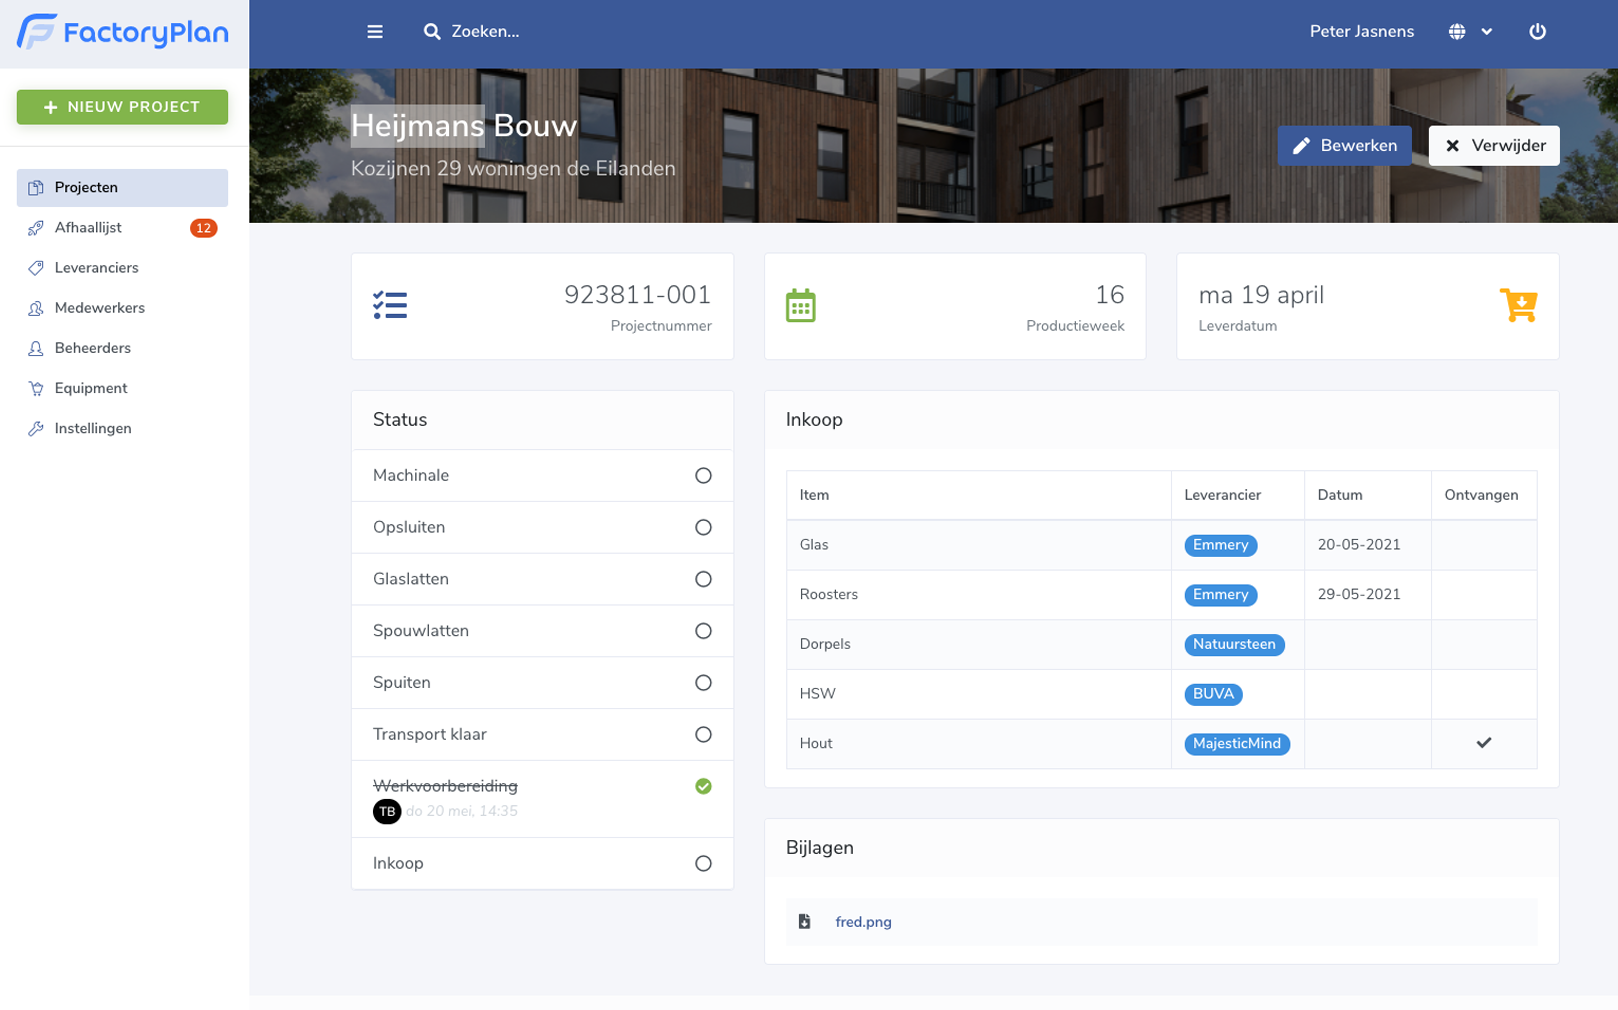Uncheck the completed Werkvoorbereiding status
The image size is (1618, 1010).
click(703, 787)
